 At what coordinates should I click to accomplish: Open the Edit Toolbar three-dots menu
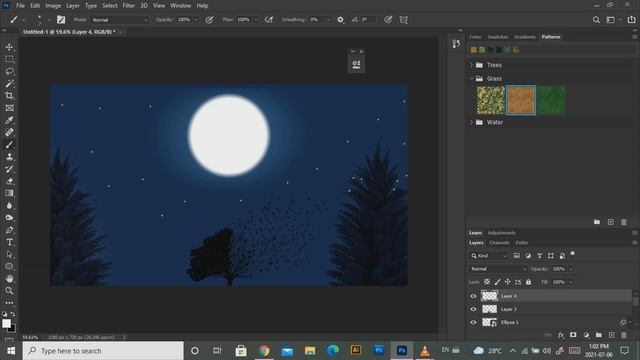[x=9, y=303]
